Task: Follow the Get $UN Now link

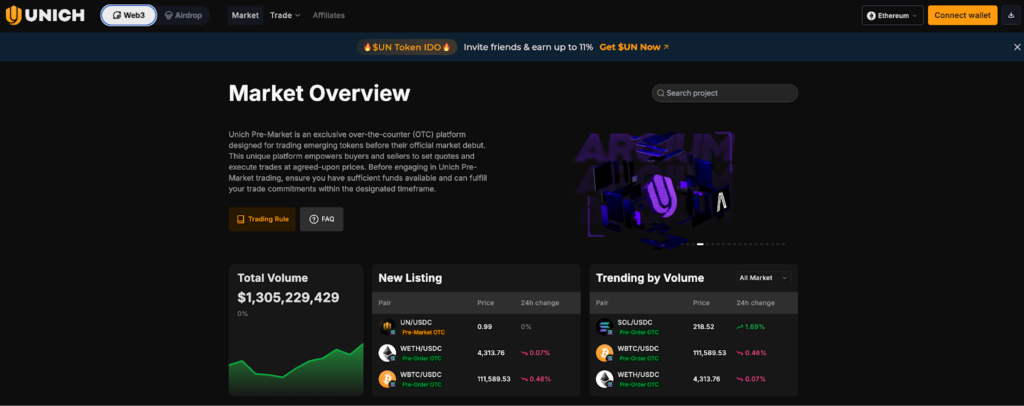Action: point(634,47)
